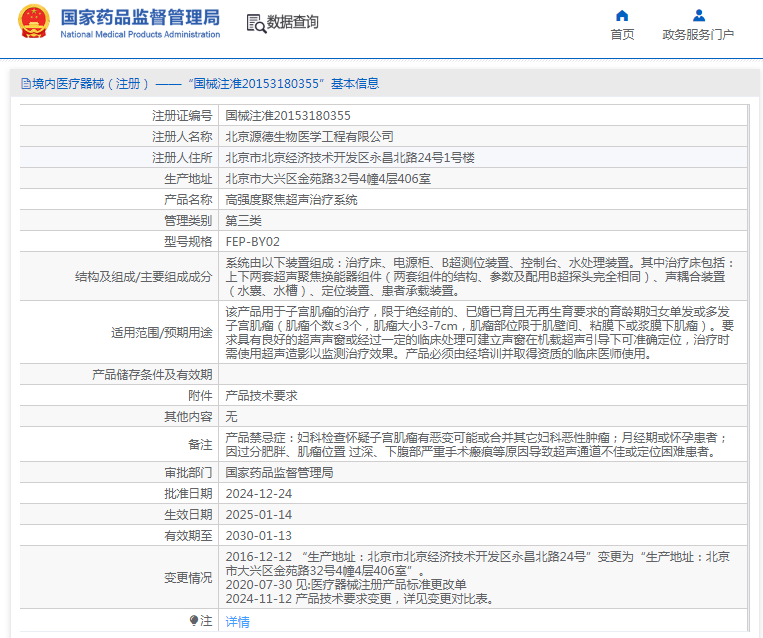Viewport: 763px width, 638px height.
Task: Click the 变更情况 label
Action: (x=188, y=578)
